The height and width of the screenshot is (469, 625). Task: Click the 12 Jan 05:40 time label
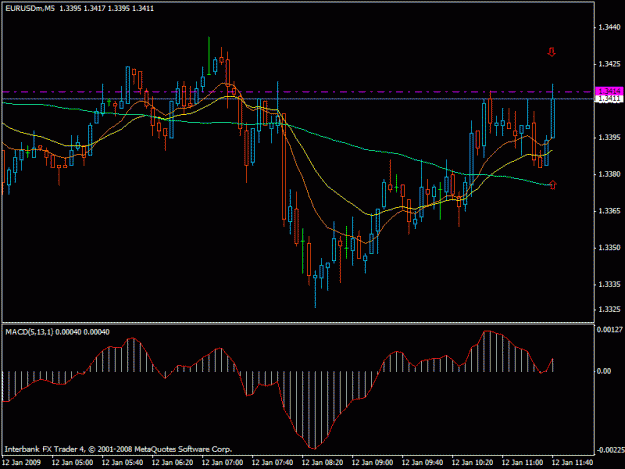(122, 462)
